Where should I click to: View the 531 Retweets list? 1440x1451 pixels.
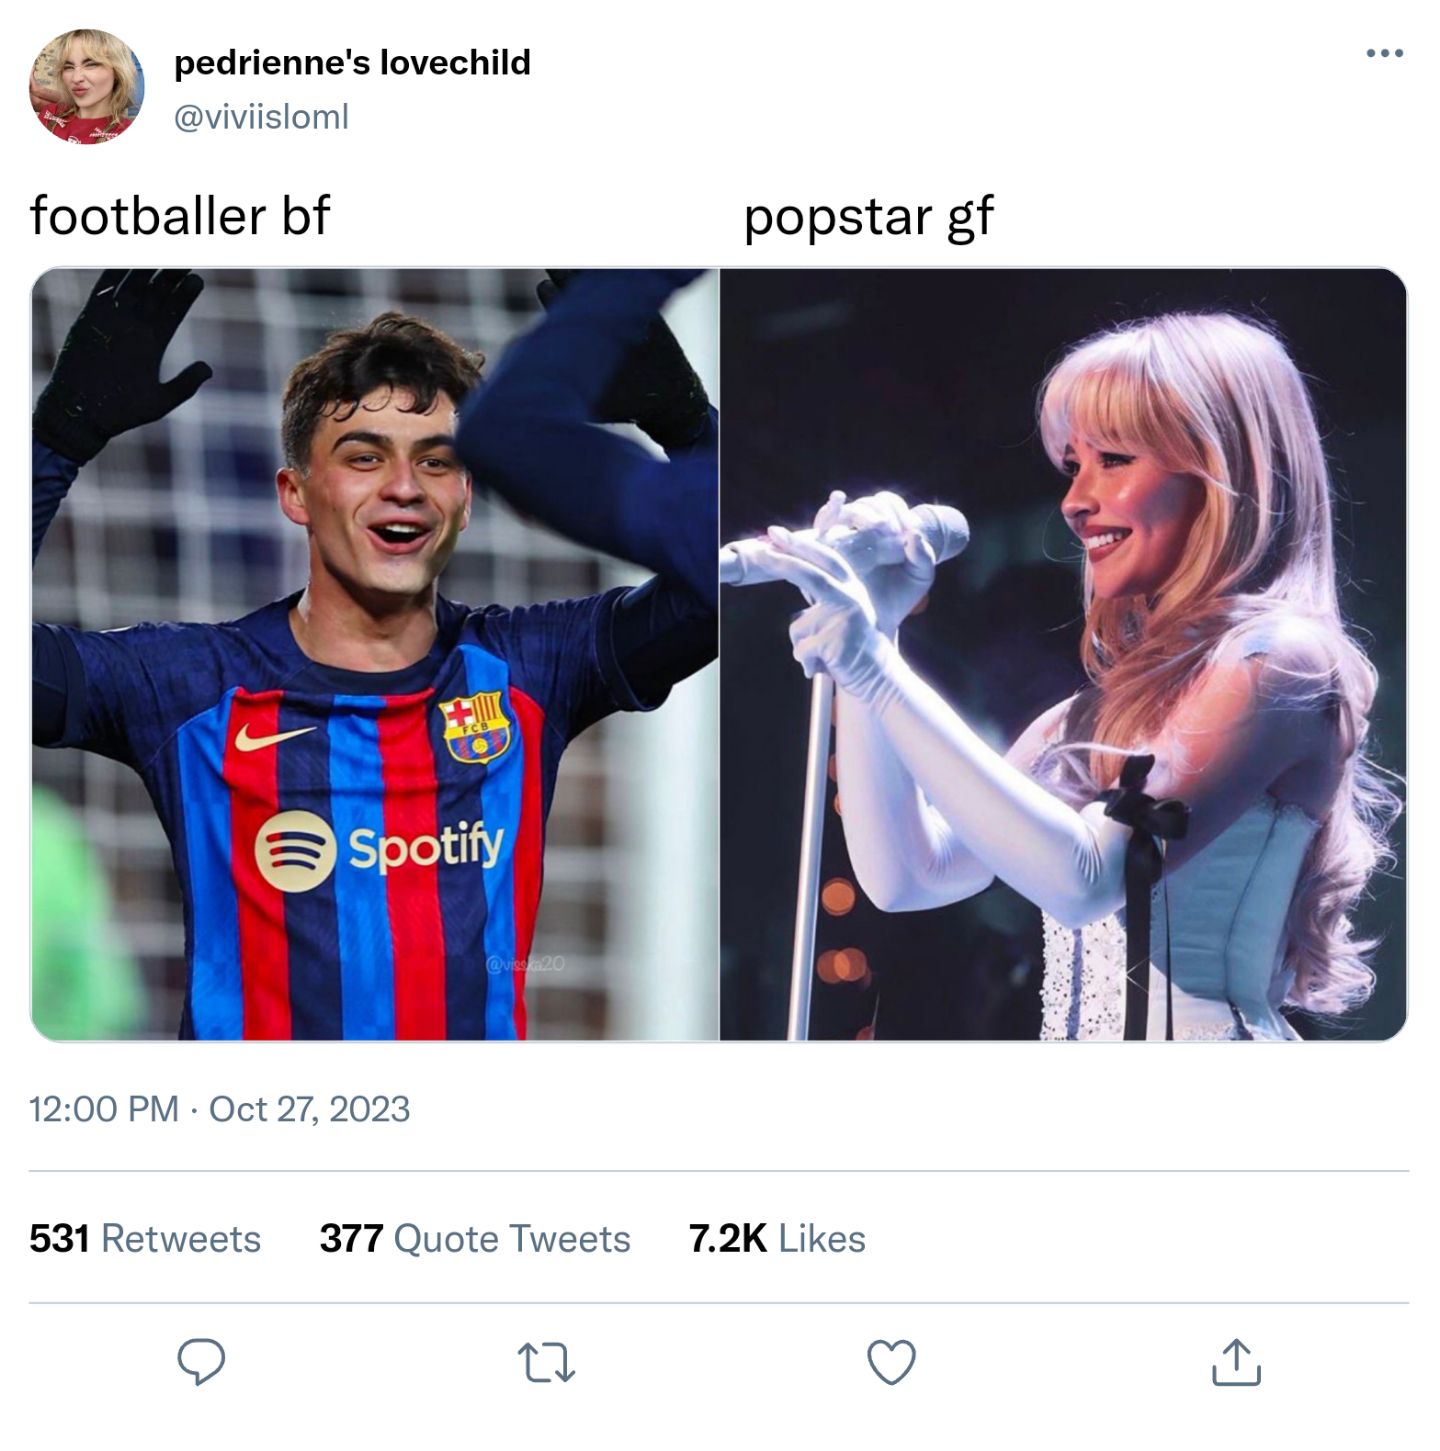145,1238
